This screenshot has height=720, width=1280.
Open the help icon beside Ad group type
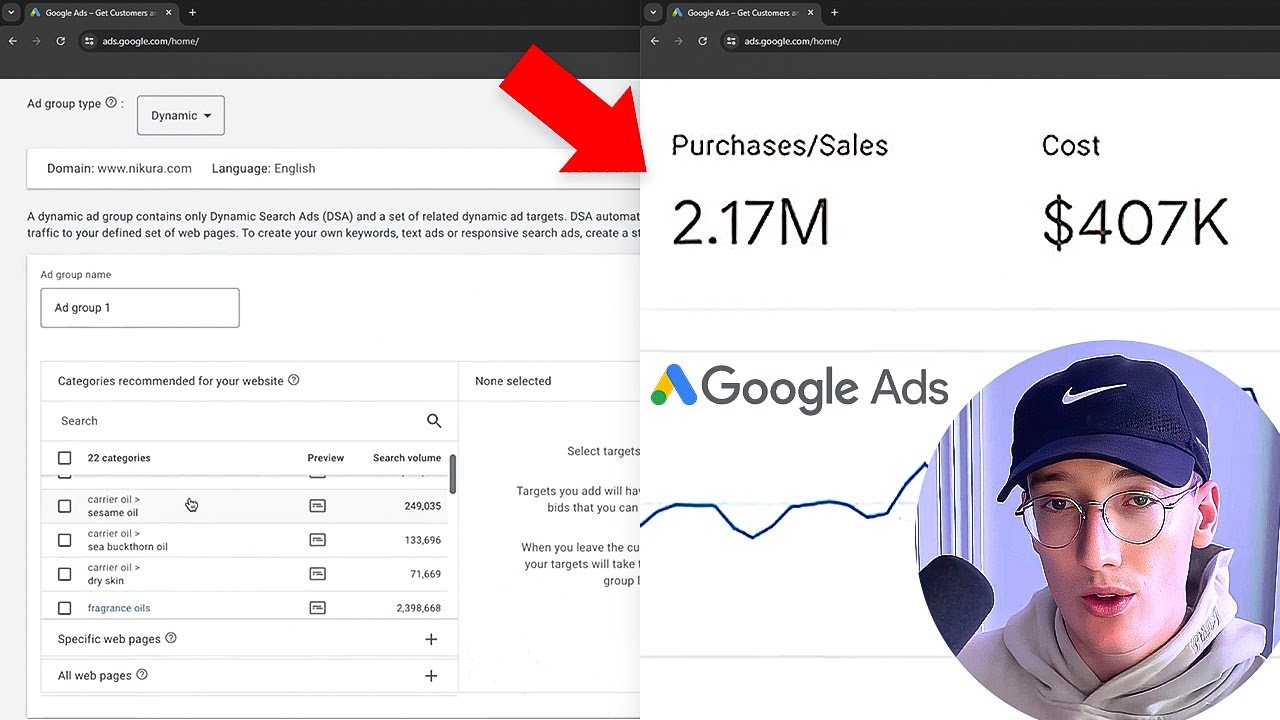click(111, 103)
